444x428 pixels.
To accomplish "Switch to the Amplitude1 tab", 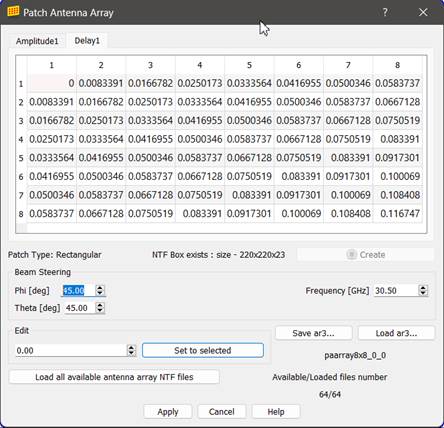I will click(37, 41).
